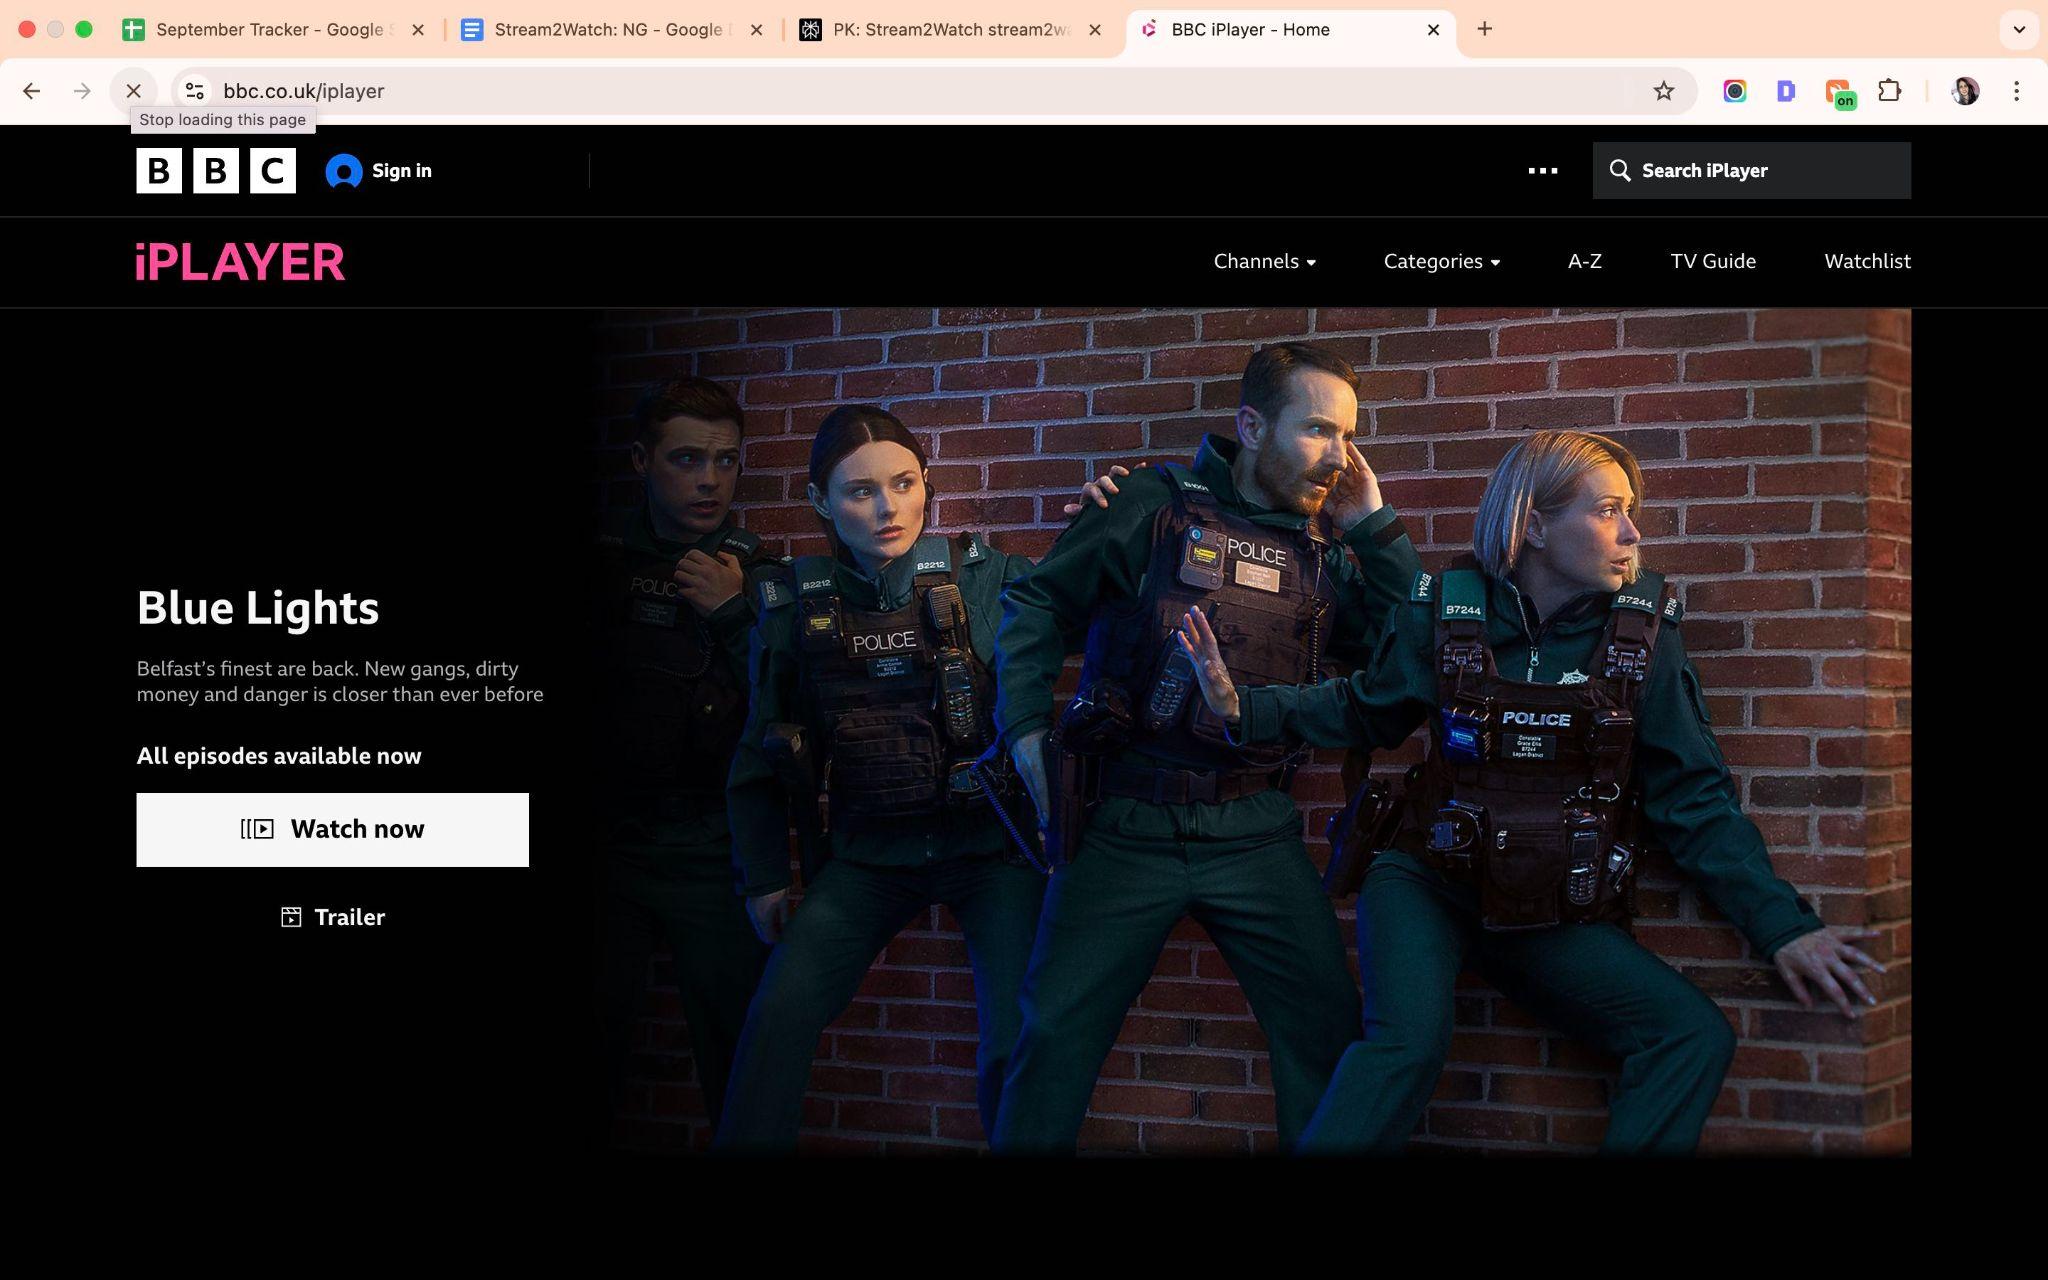Click 'Watch now' for Blue Lights
This screenshot has height=1280, width=2048.
[x=332, y=829]
